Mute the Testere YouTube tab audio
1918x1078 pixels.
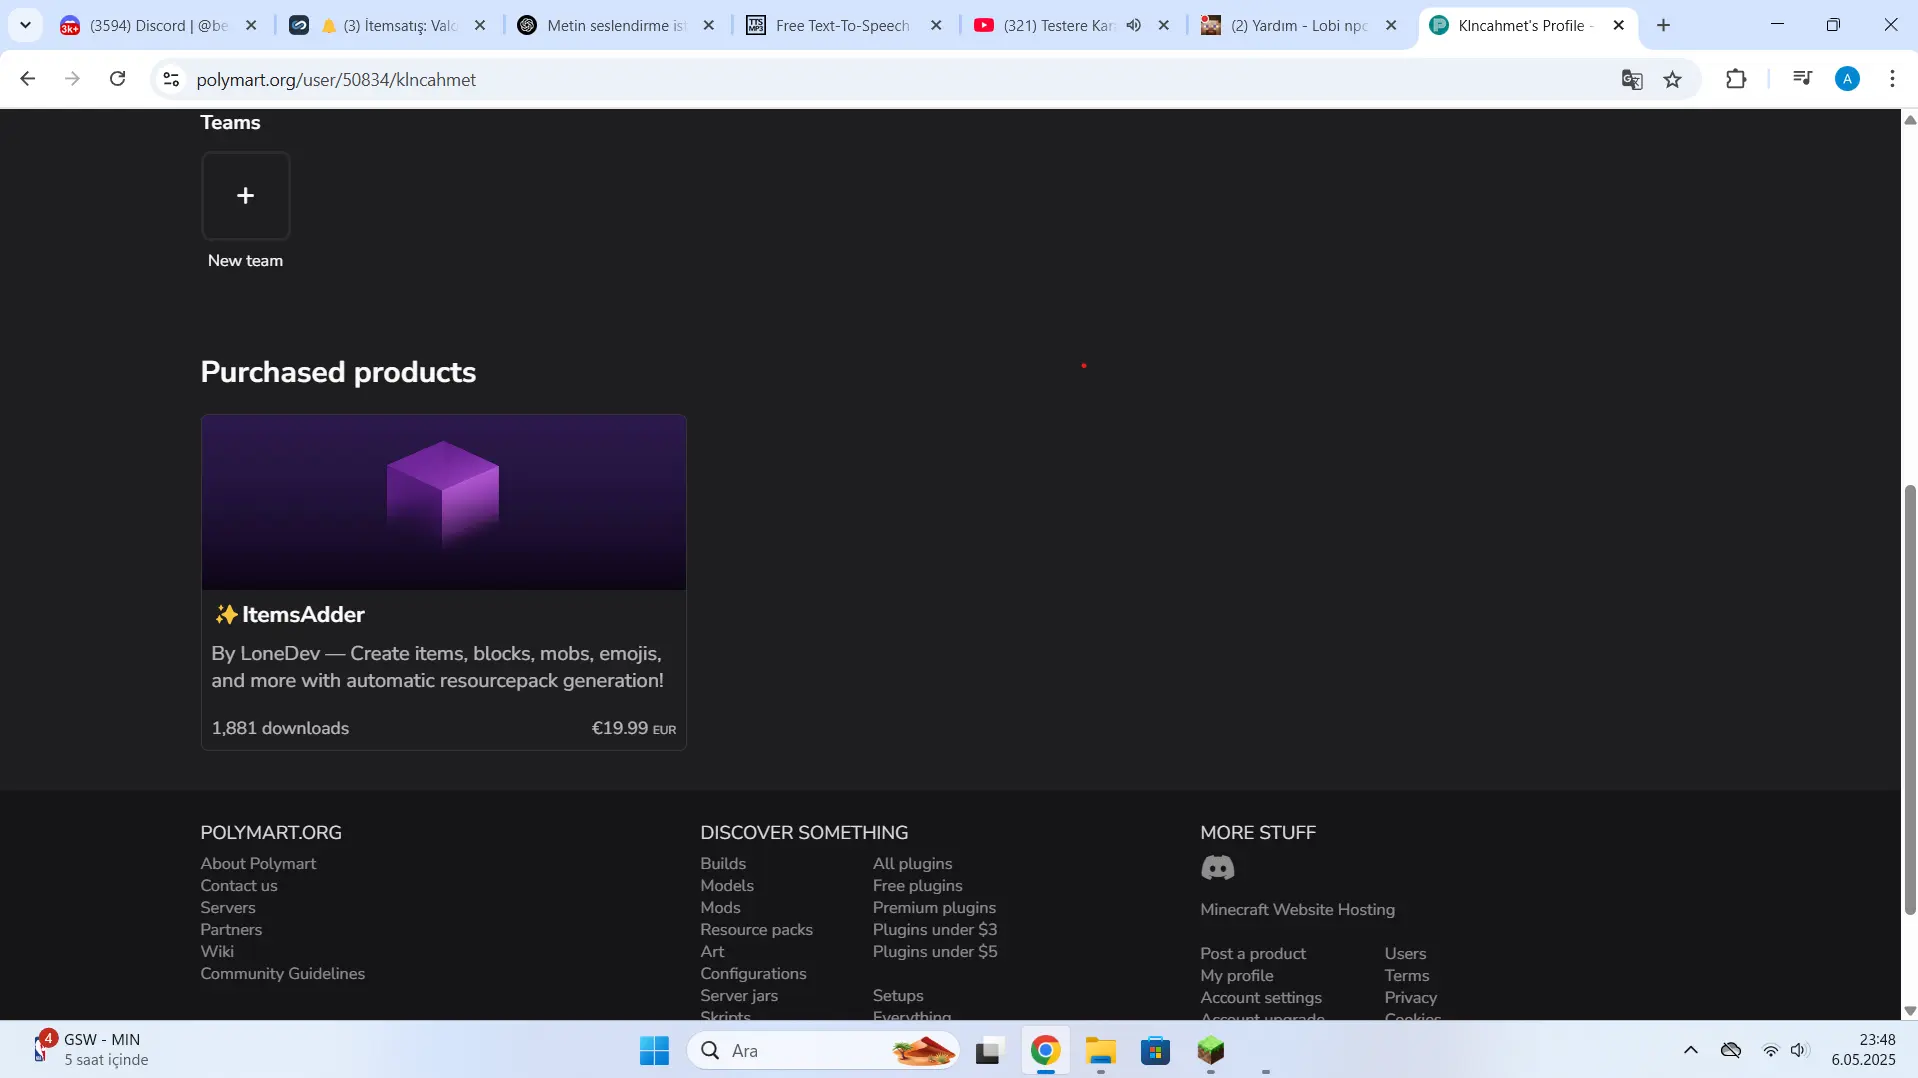click(1133, 25)
